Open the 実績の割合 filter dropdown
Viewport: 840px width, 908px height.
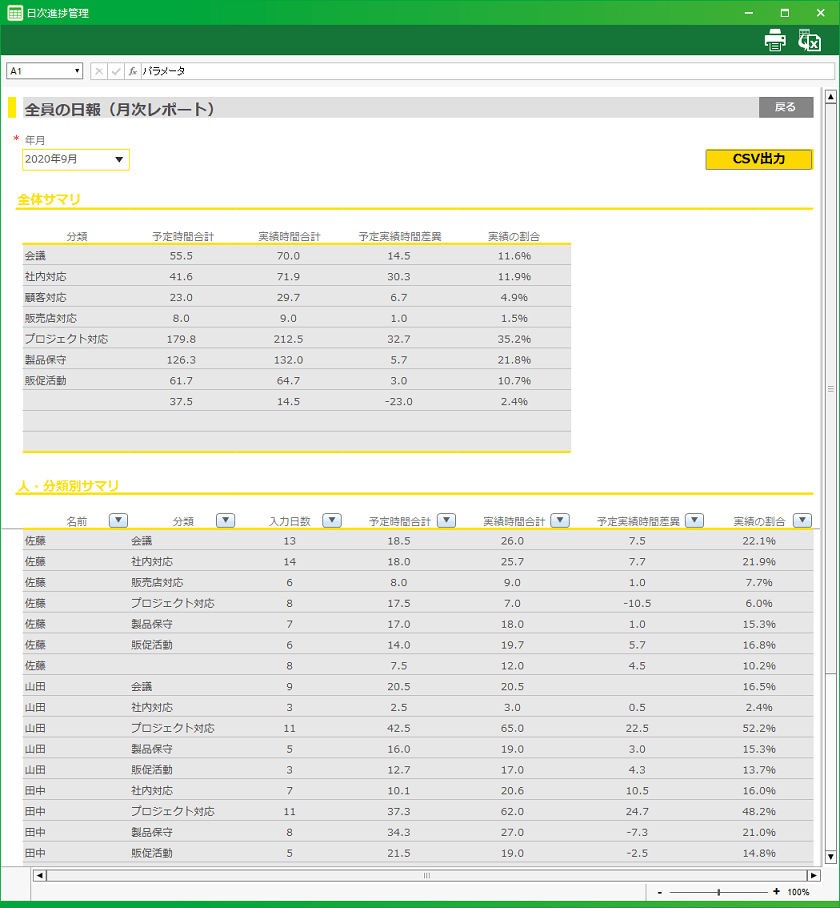[x=801, y=520]
